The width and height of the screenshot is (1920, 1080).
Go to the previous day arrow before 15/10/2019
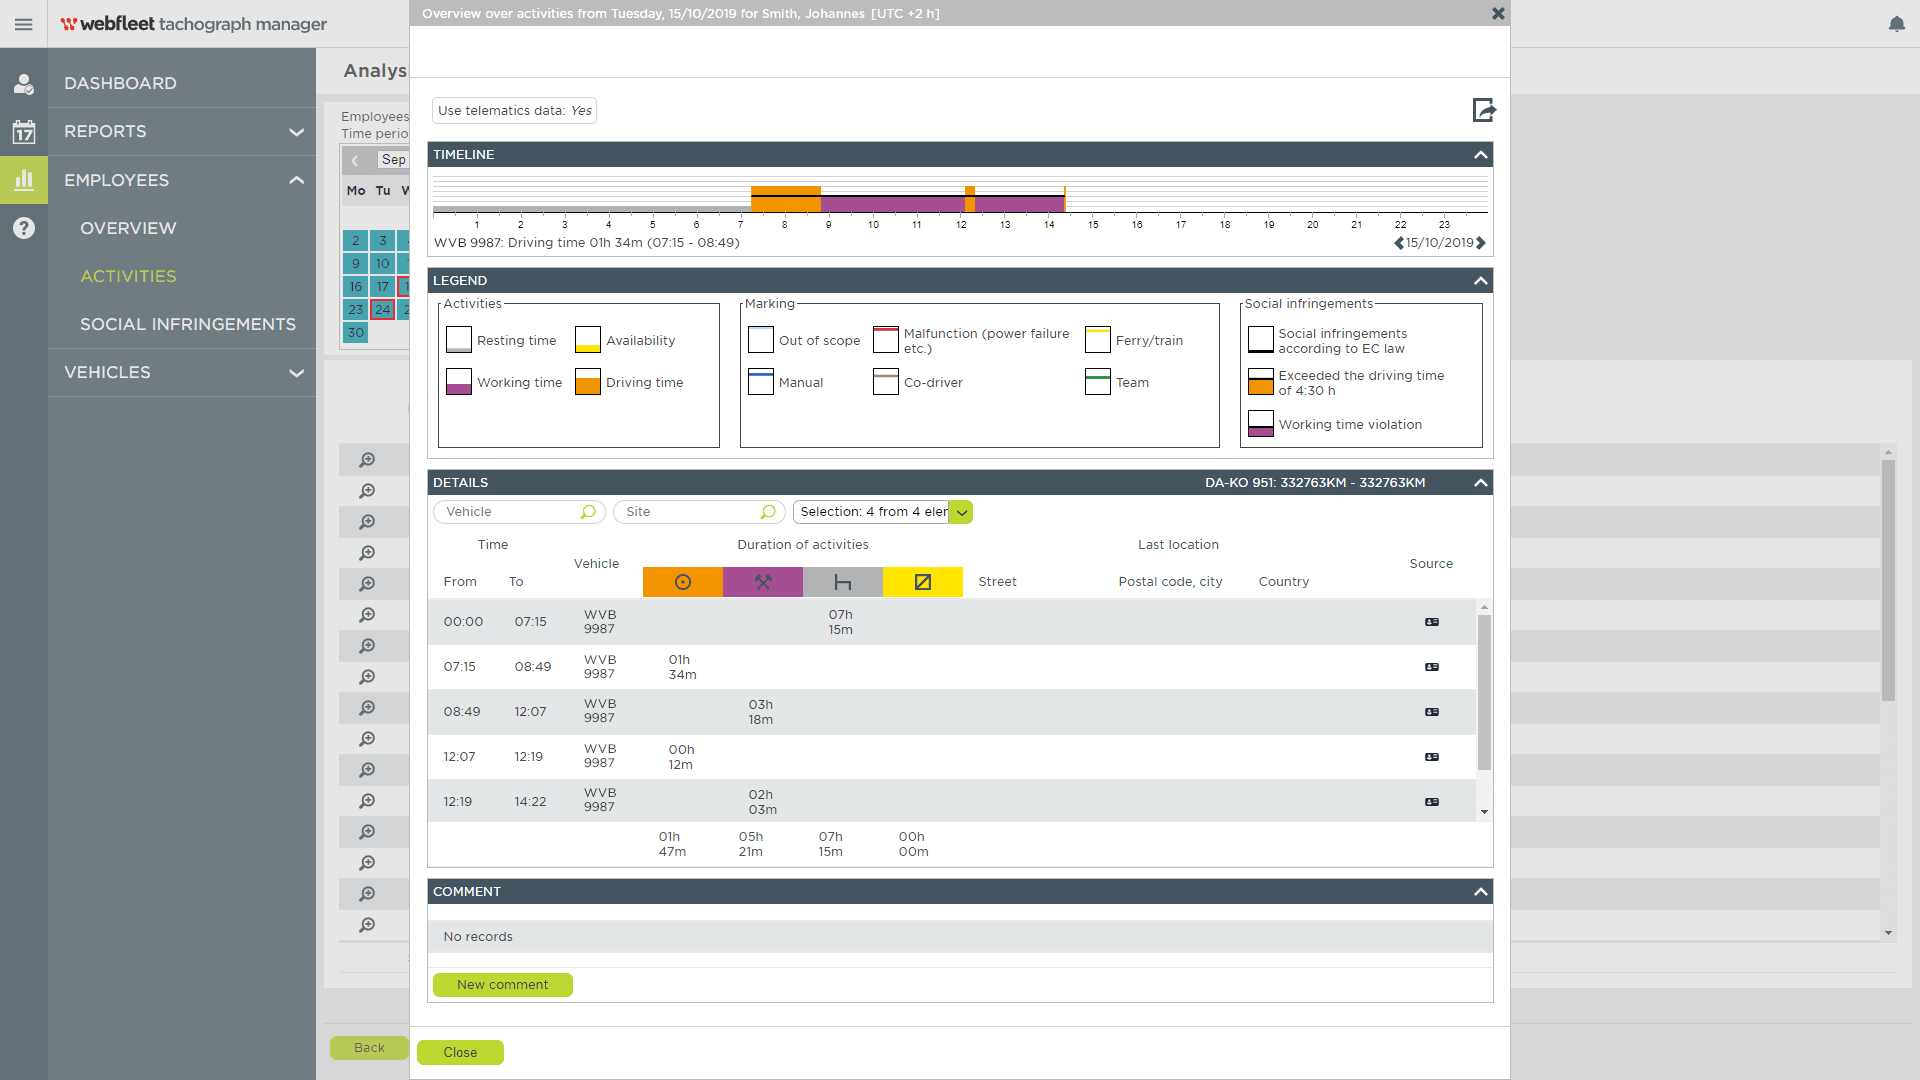[1399, 243]
